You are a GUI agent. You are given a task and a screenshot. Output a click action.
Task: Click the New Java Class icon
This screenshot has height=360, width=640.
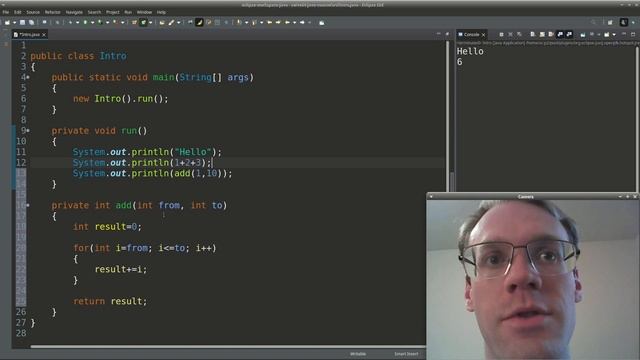click(x=143, y=22)
